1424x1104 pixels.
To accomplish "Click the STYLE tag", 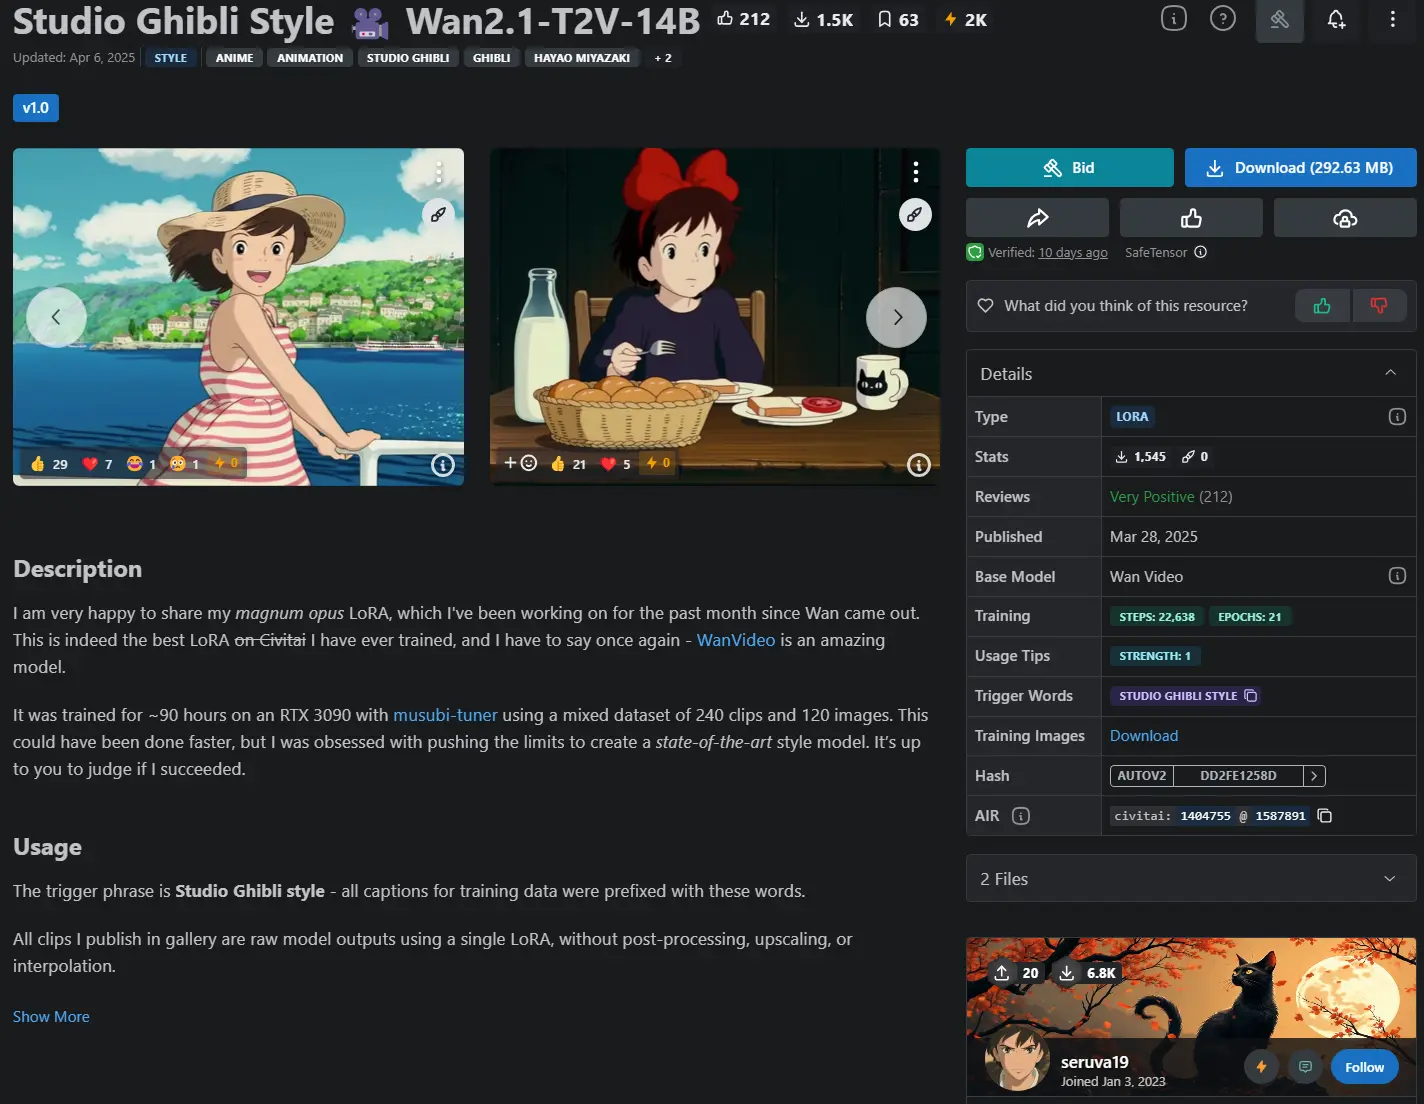I will click(x=170, y=58).
